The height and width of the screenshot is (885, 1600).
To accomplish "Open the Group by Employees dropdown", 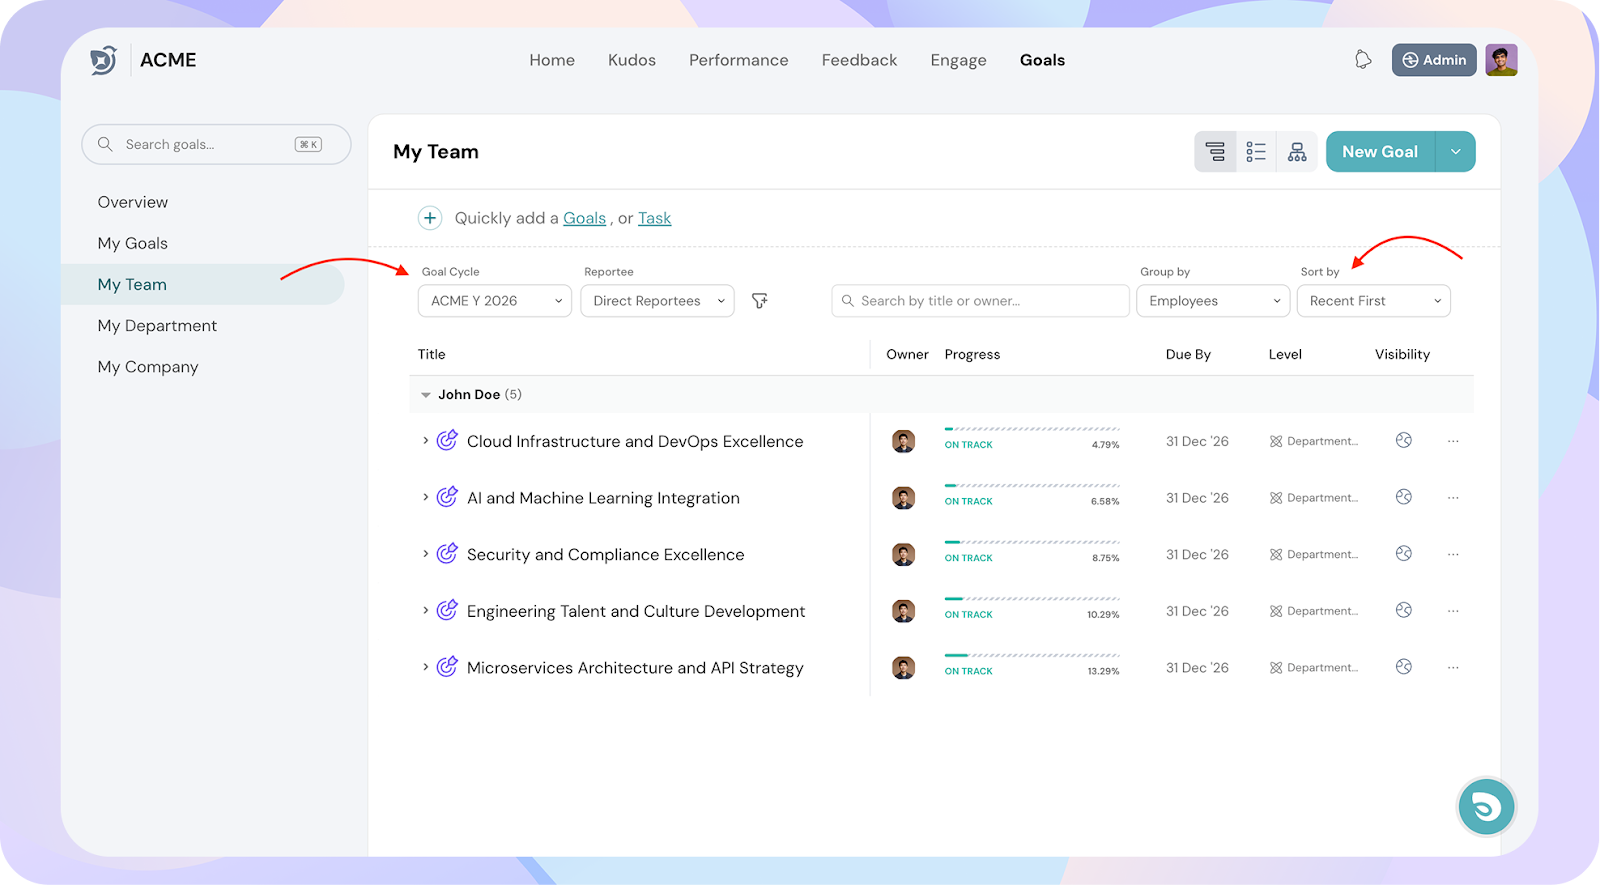I will [x=1213, y=301].
